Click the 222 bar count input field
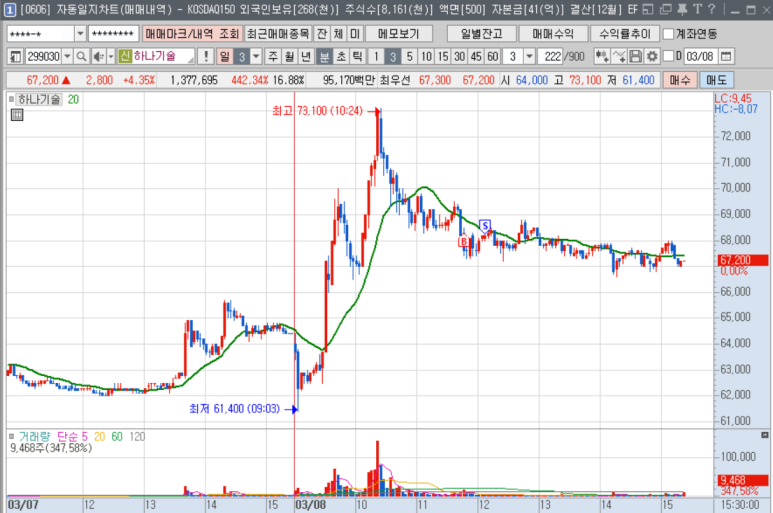This screenshot has width=773, height=513. pos(551,57)
